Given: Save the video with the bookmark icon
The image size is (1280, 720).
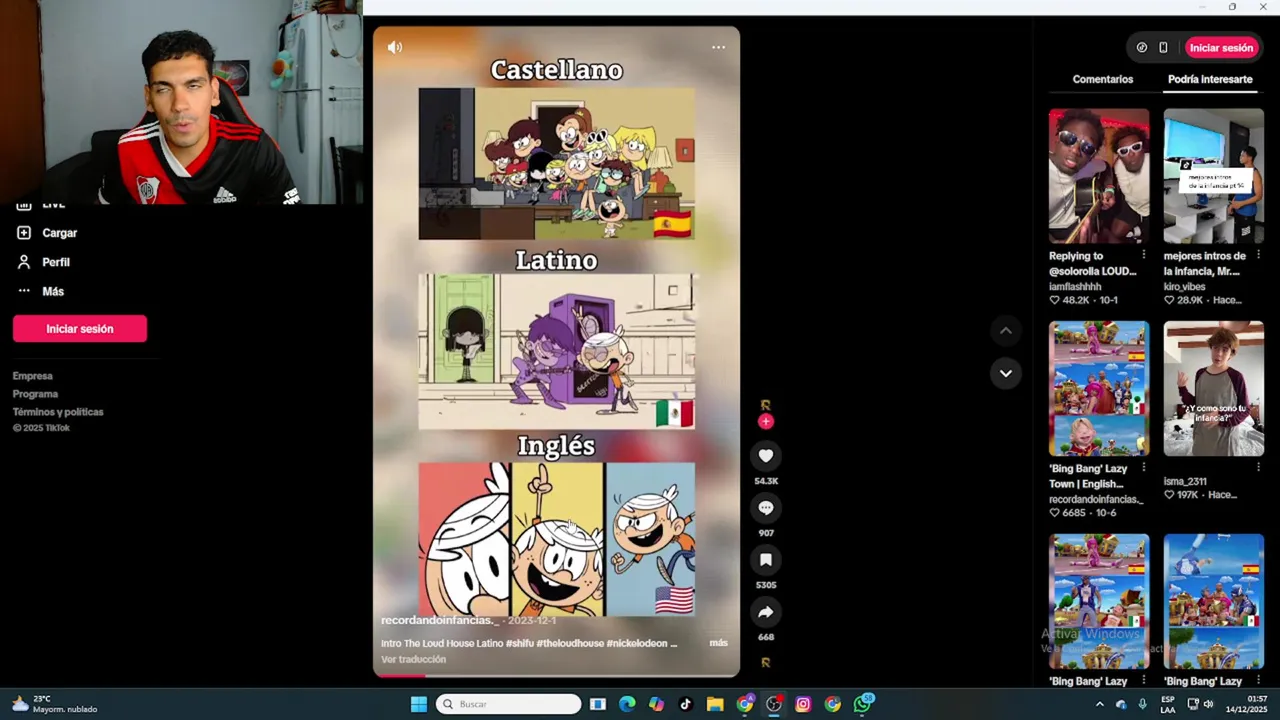Looking at the screenshot, I should coord(766,560).
